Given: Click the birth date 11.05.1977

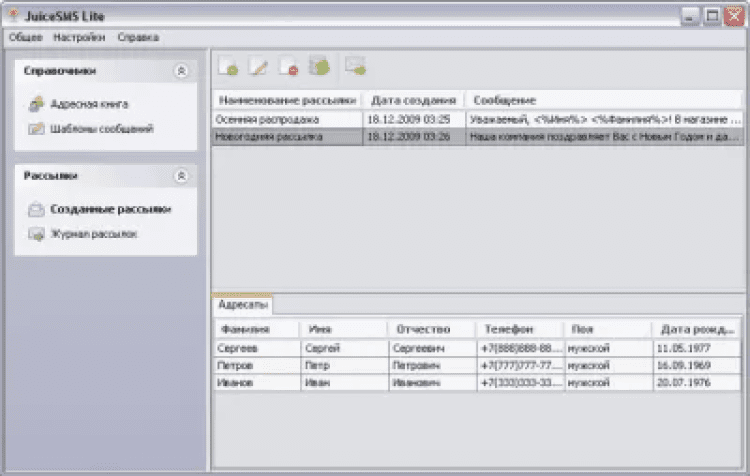Looking at the screenshot, I should (697, 348).
